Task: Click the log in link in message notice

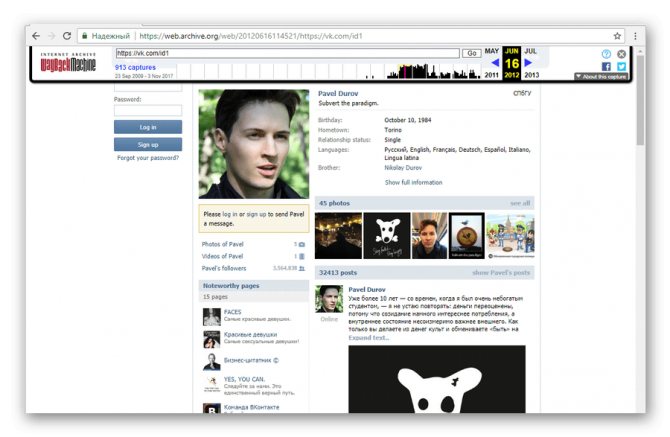Action: coord(229,214)
